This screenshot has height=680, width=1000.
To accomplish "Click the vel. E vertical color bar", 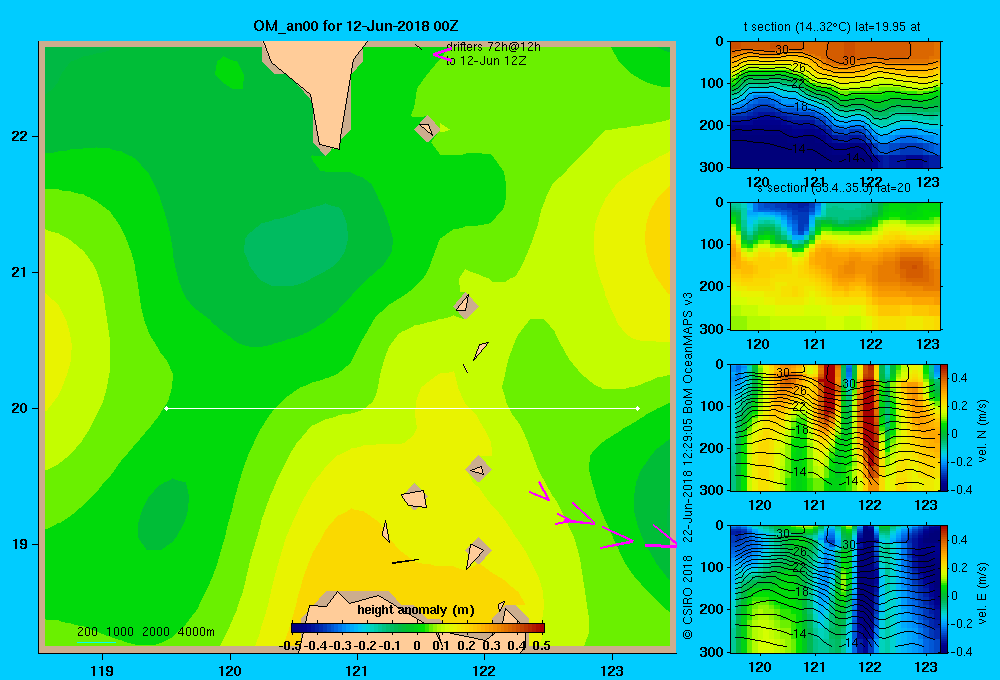I will tap(945, 589).
